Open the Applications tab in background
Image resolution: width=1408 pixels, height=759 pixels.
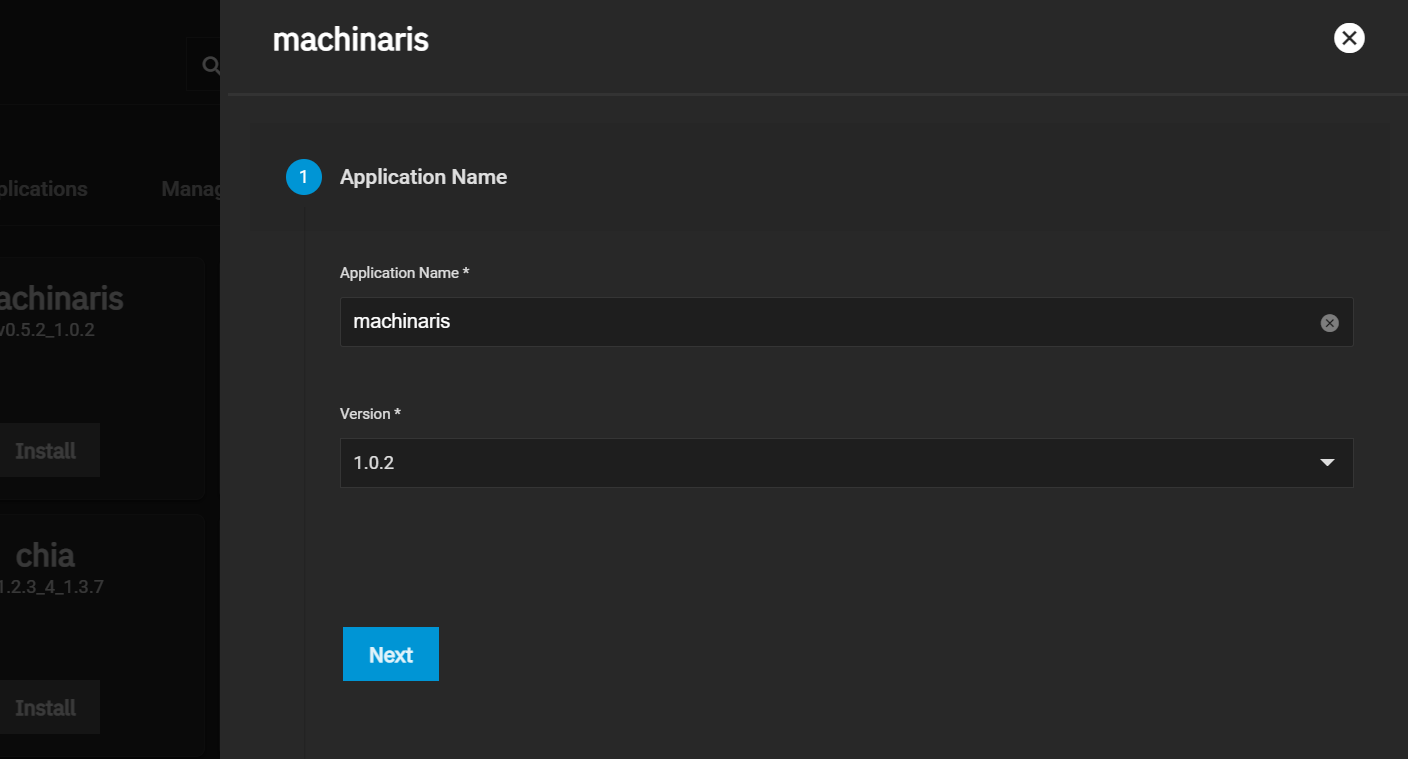(x=43, y=189)
